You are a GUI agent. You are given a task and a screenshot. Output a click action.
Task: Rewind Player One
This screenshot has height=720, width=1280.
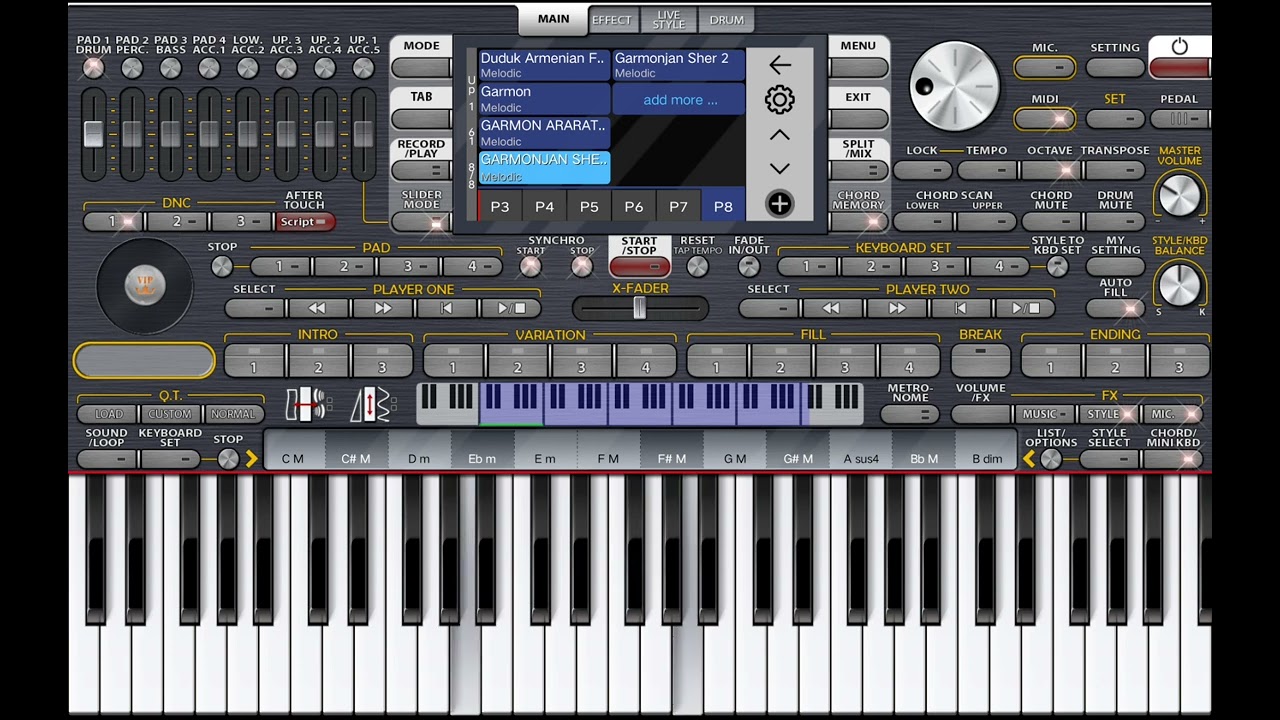tap(317, 308)
